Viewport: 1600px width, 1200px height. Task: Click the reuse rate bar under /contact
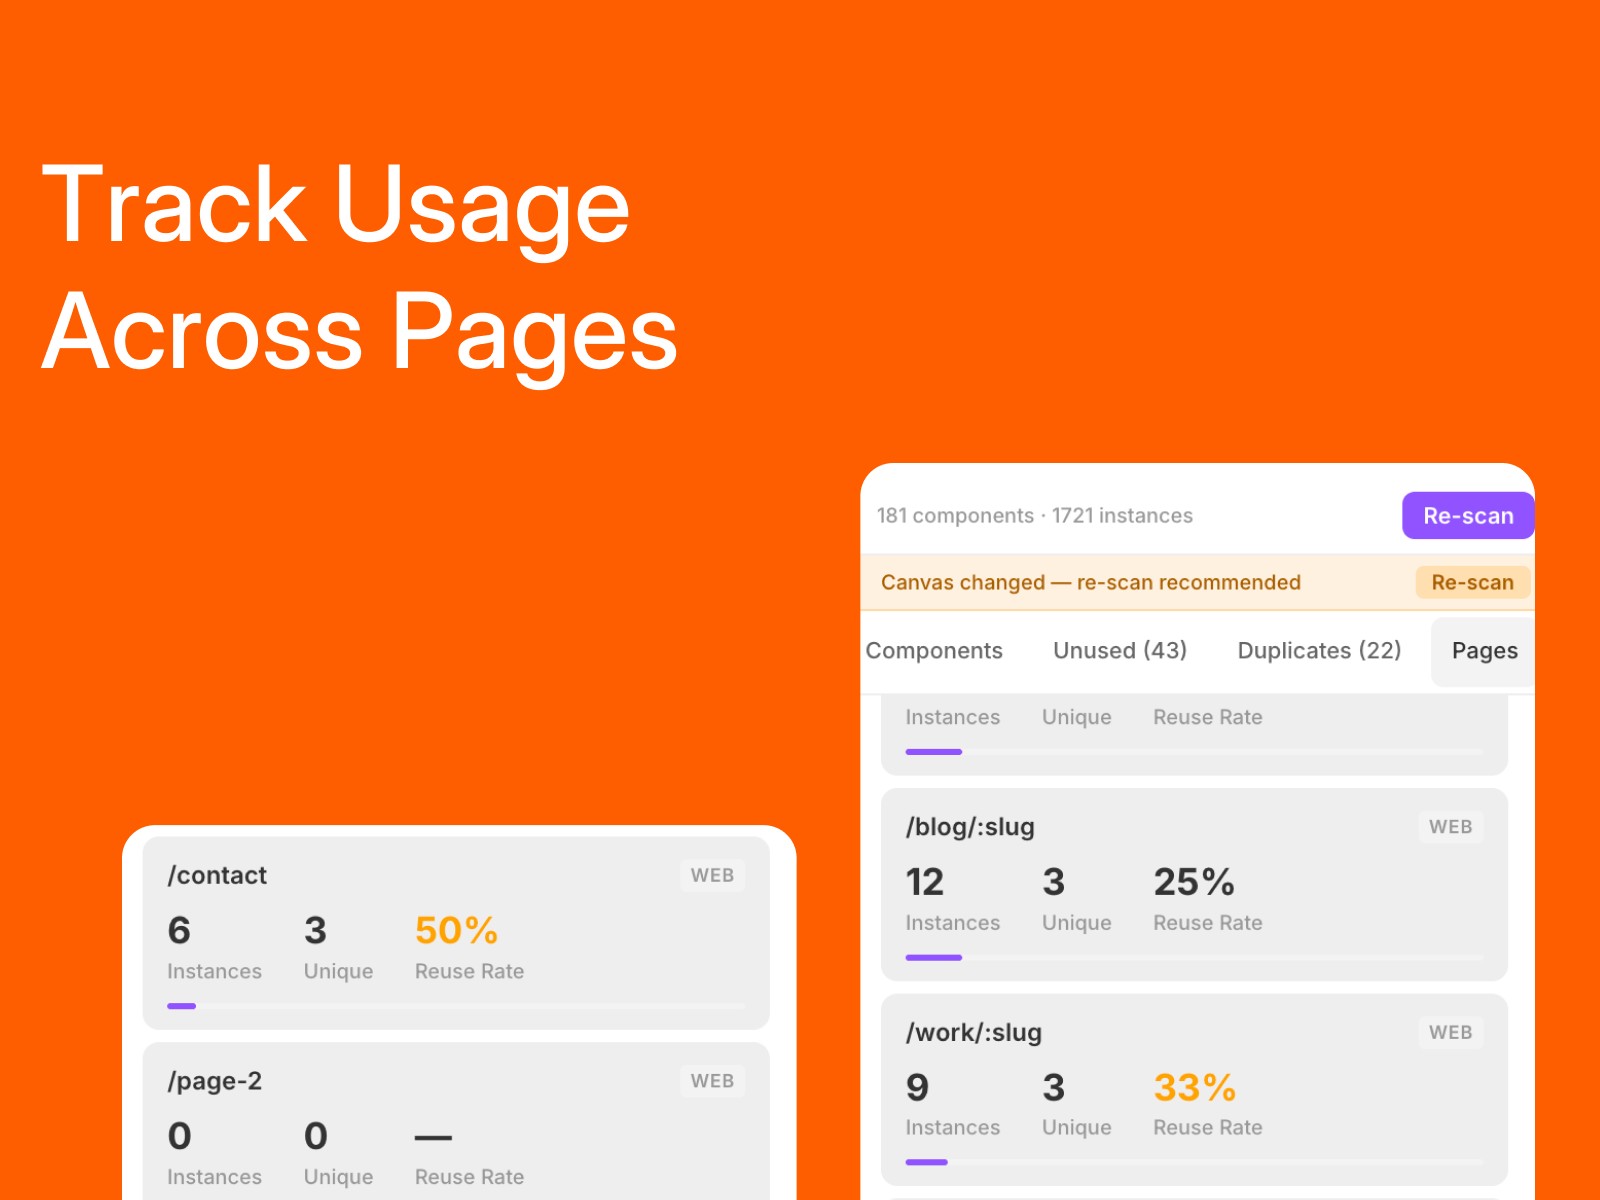click(455, 1006)
